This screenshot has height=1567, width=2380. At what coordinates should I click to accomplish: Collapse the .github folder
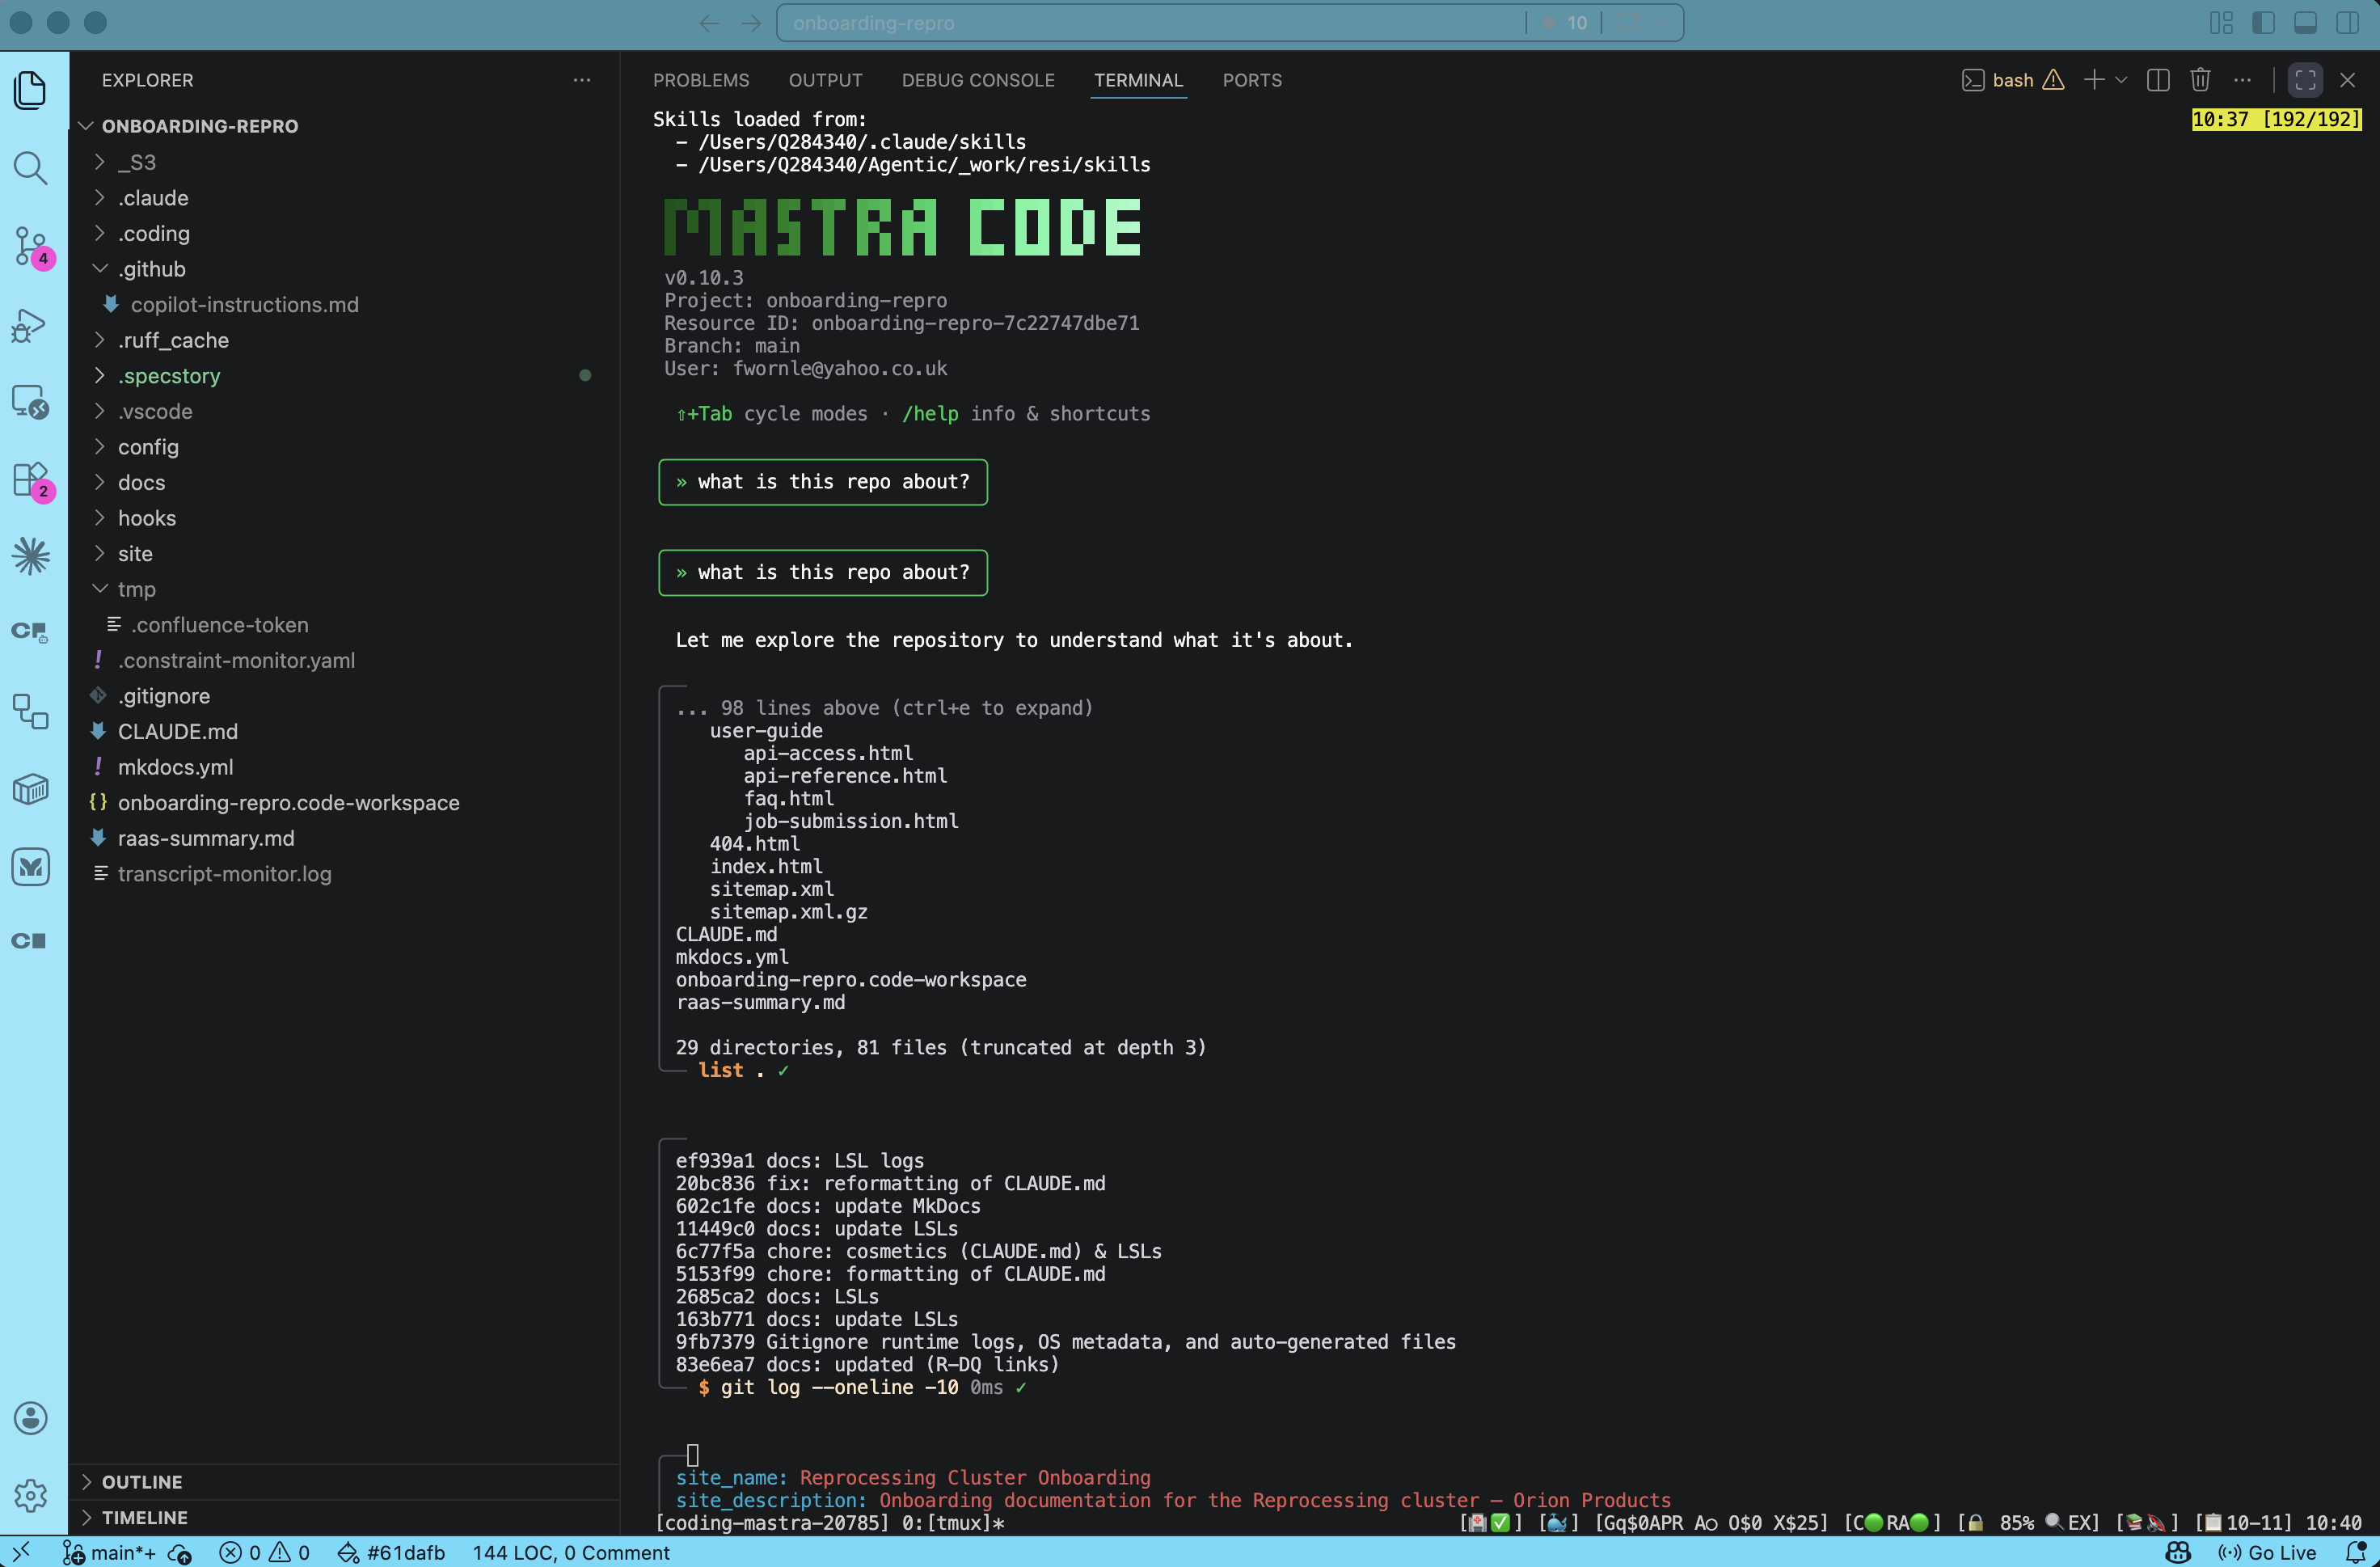(344, 269)
